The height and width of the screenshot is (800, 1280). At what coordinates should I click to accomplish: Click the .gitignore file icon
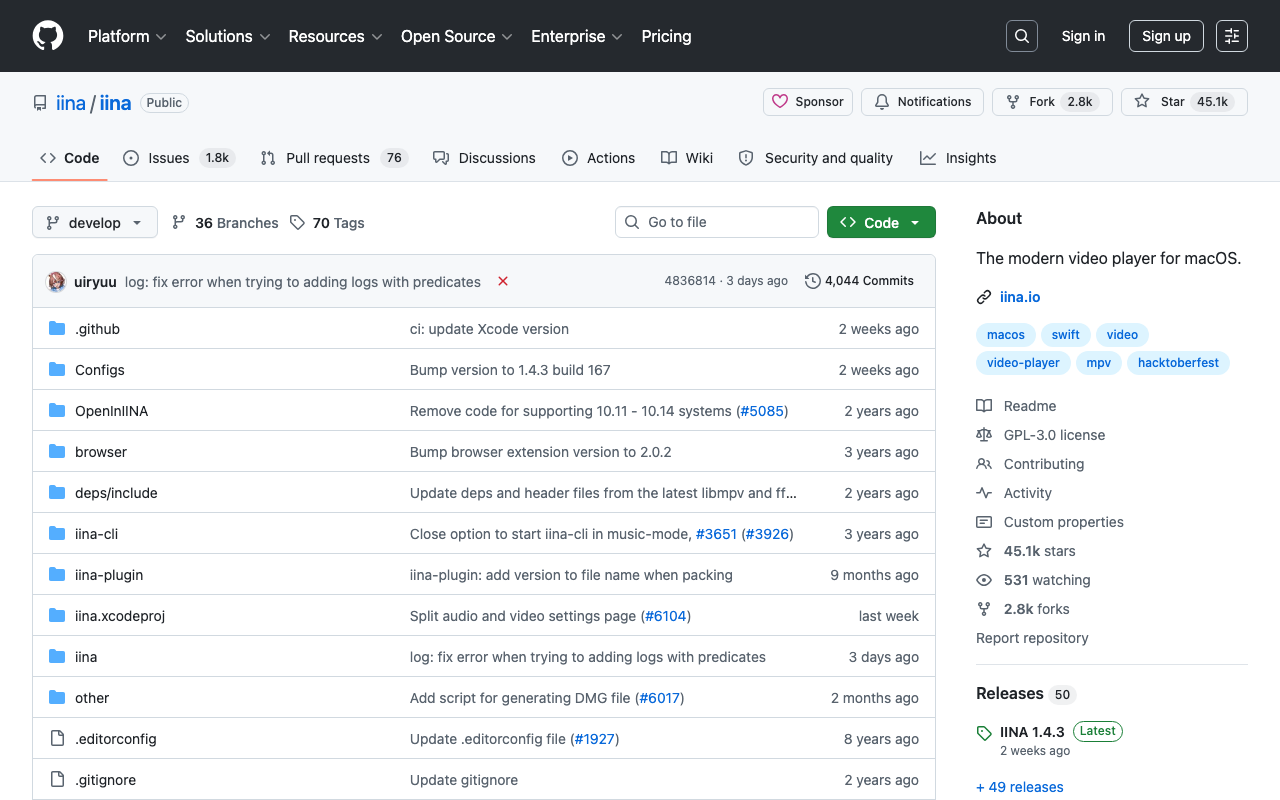[x=57, y=780]
